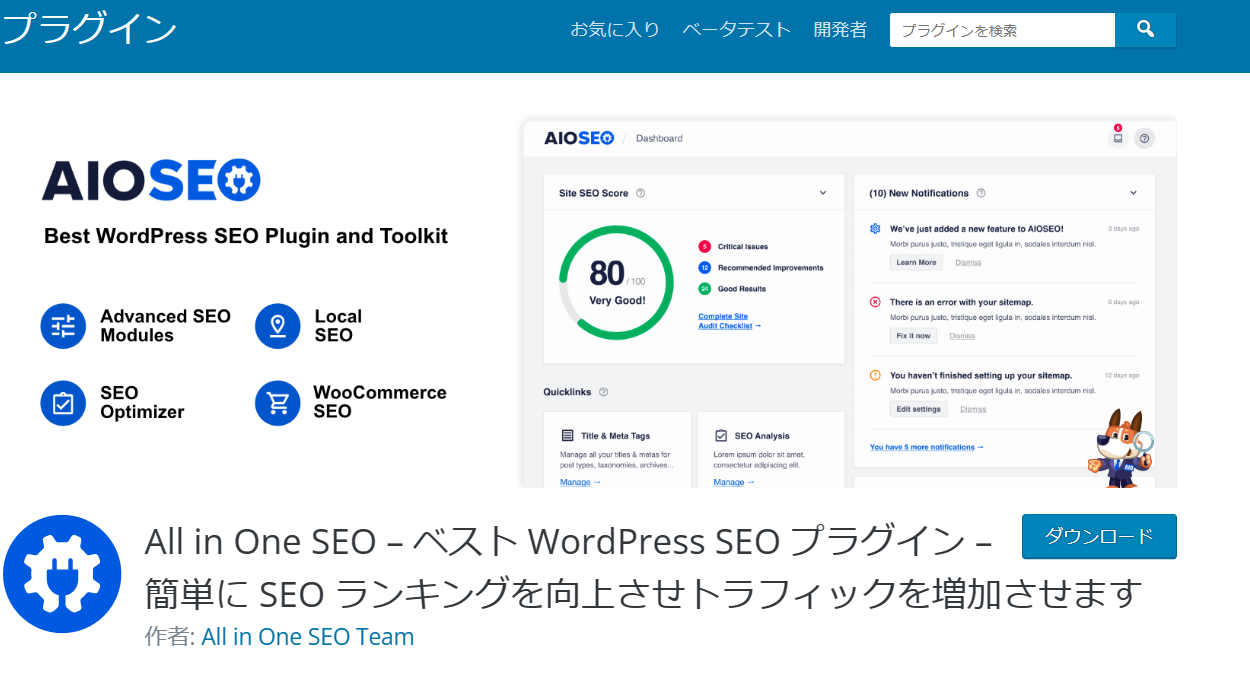Viewport: 1250px width, 700px height.
Task: Click the Local SEO map pin icon
Action: tap(278, 326)
